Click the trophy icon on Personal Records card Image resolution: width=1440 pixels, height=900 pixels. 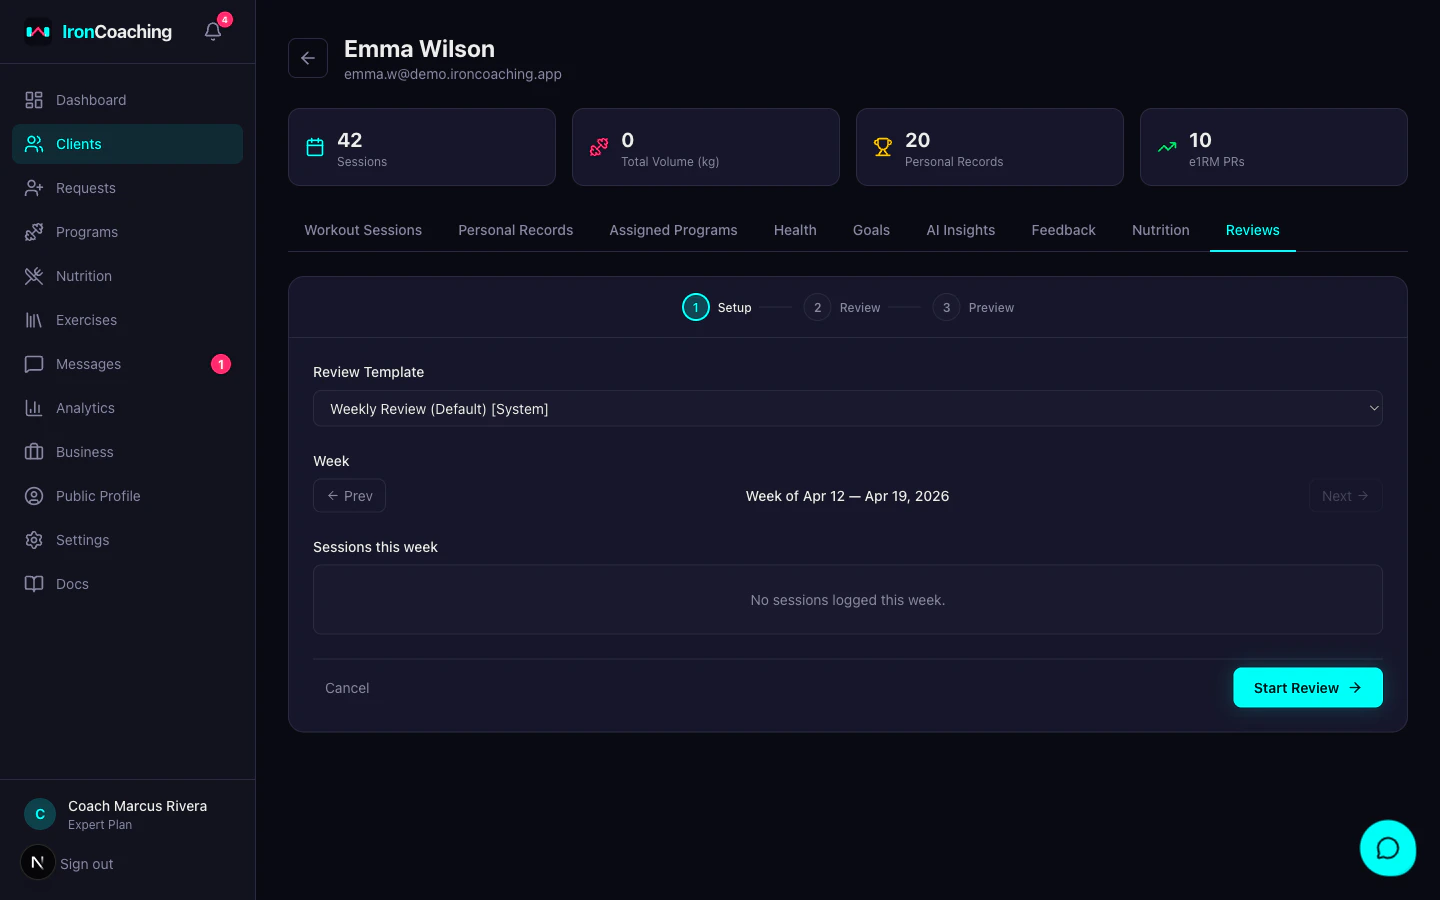coord(883,147)
